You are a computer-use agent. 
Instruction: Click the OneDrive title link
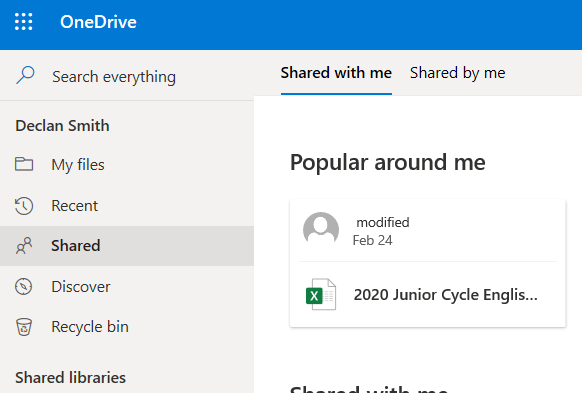click(x=98, y=22)
